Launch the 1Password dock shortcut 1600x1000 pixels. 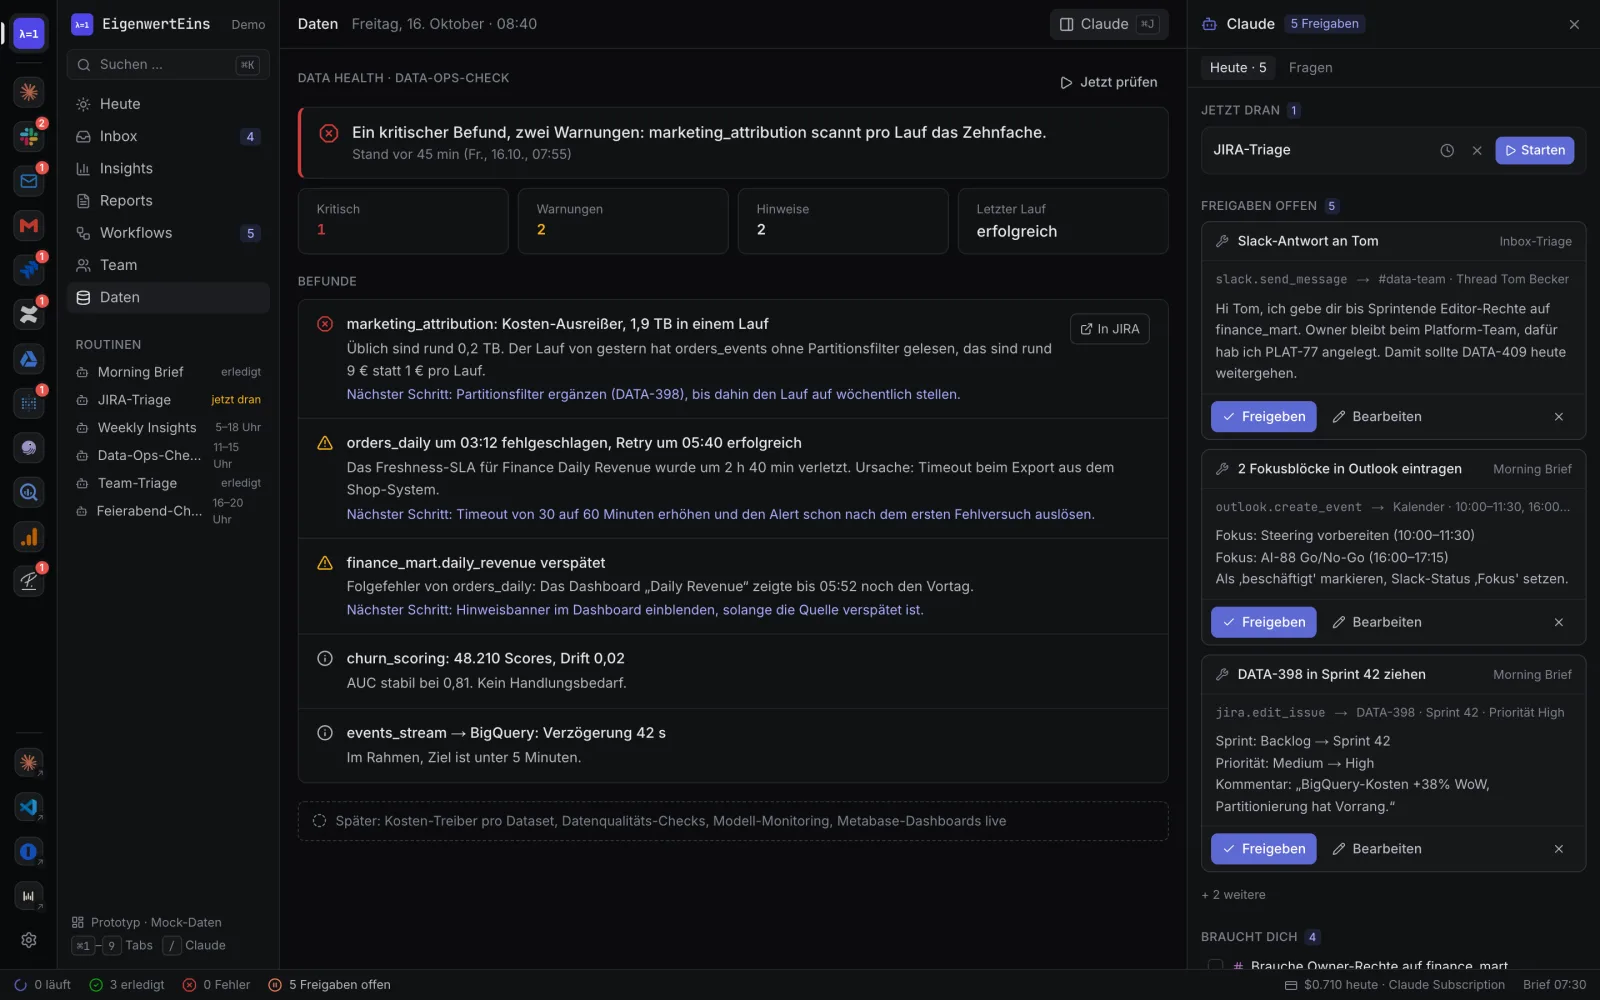coord(29,852)
